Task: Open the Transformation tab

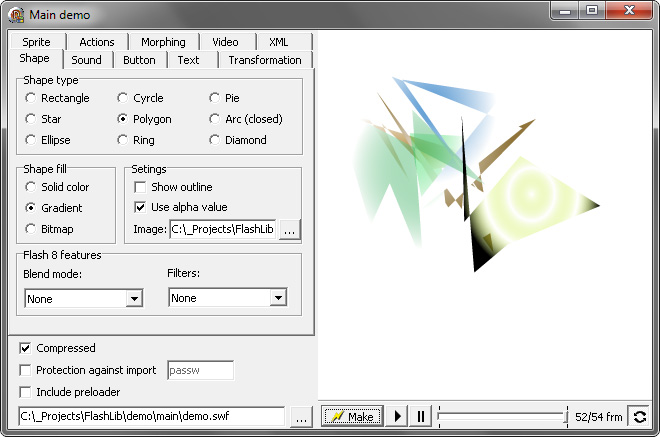Action: coord(265,60)
